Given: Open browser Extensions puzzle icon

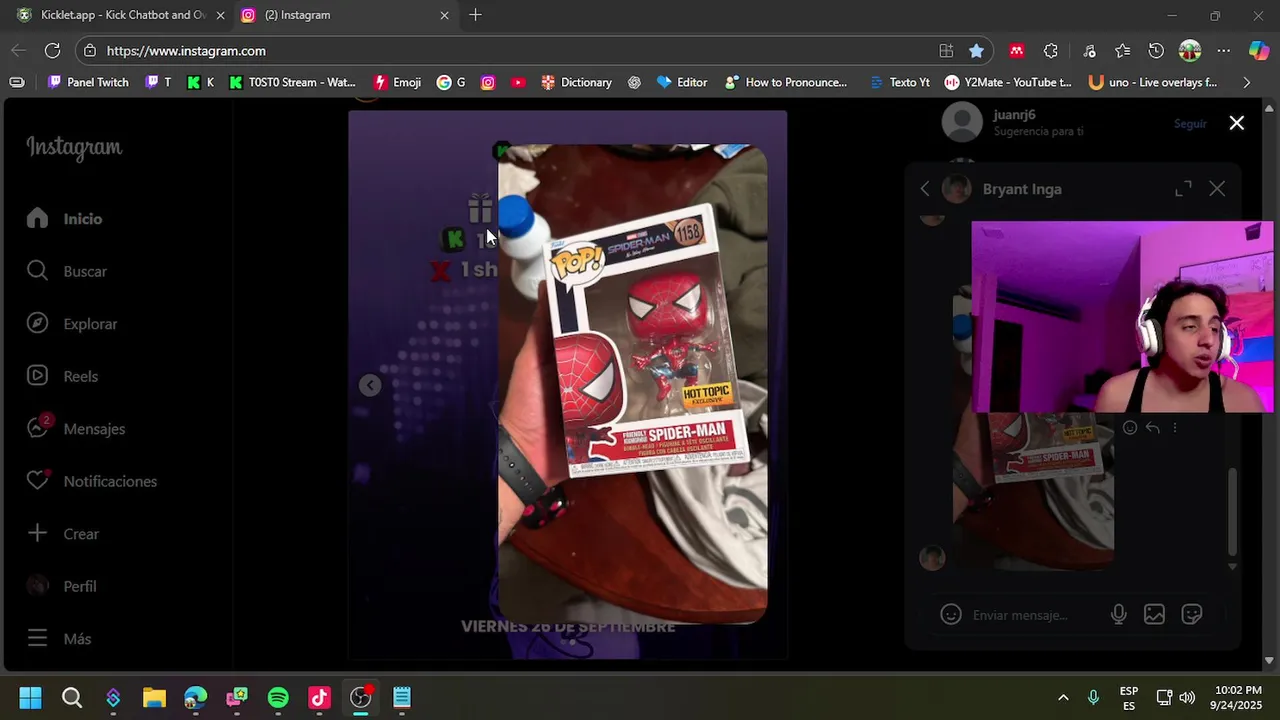Looking at the screenshot, I should coord(1051,51).
